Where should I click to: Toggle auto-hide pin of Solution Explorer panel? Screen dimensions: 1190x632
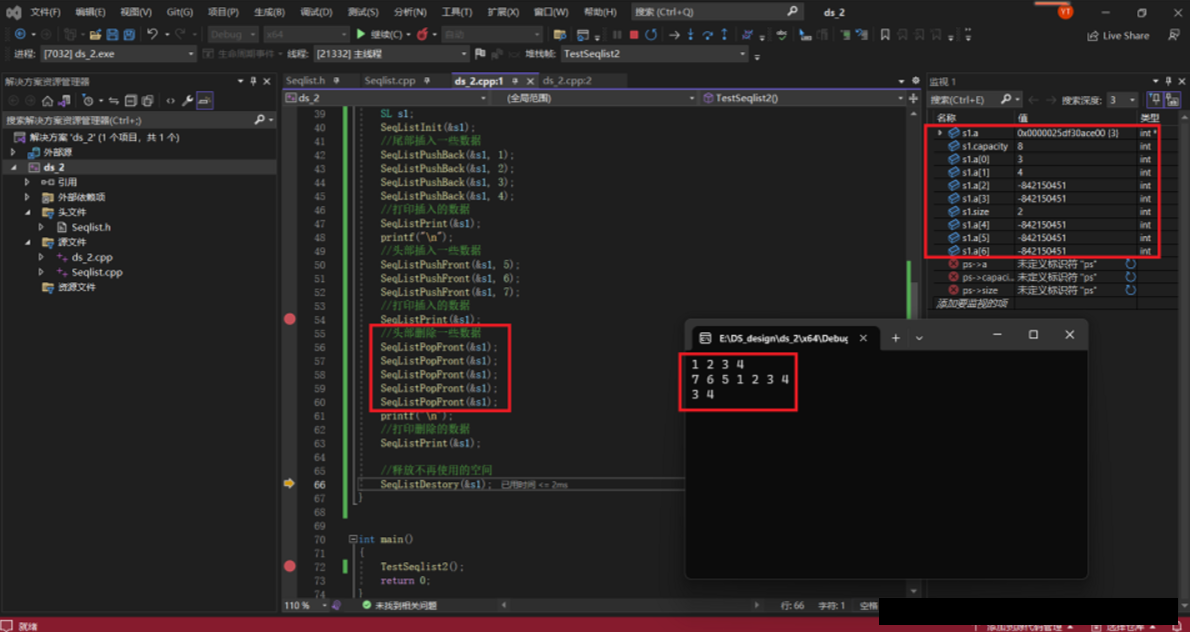click(x=253, y=81)
